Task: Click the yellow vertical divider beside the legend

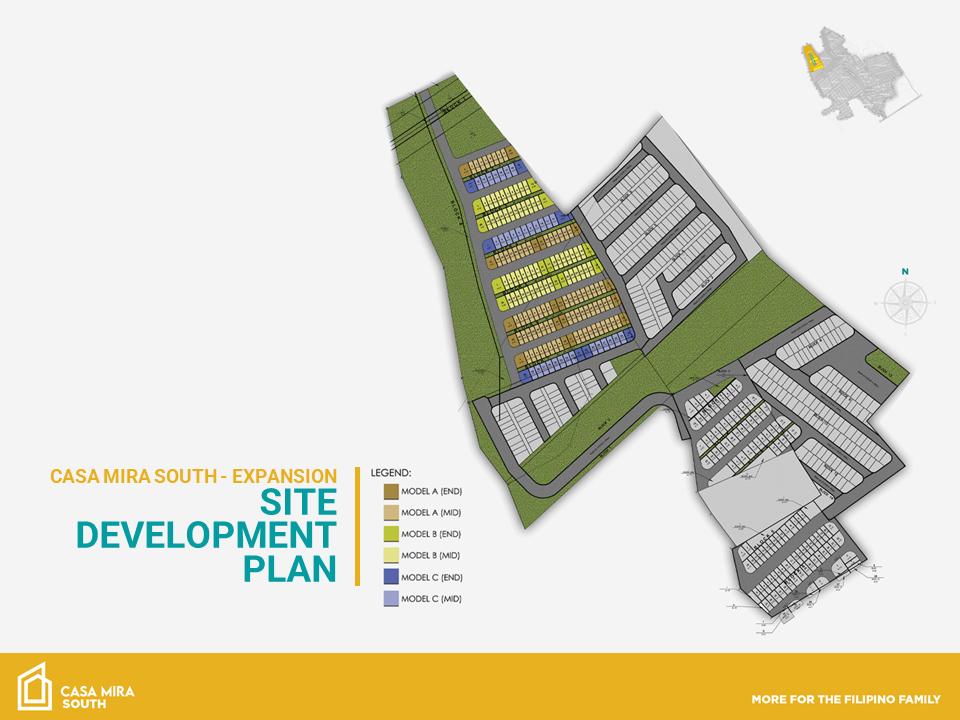Action: [357, 525]
